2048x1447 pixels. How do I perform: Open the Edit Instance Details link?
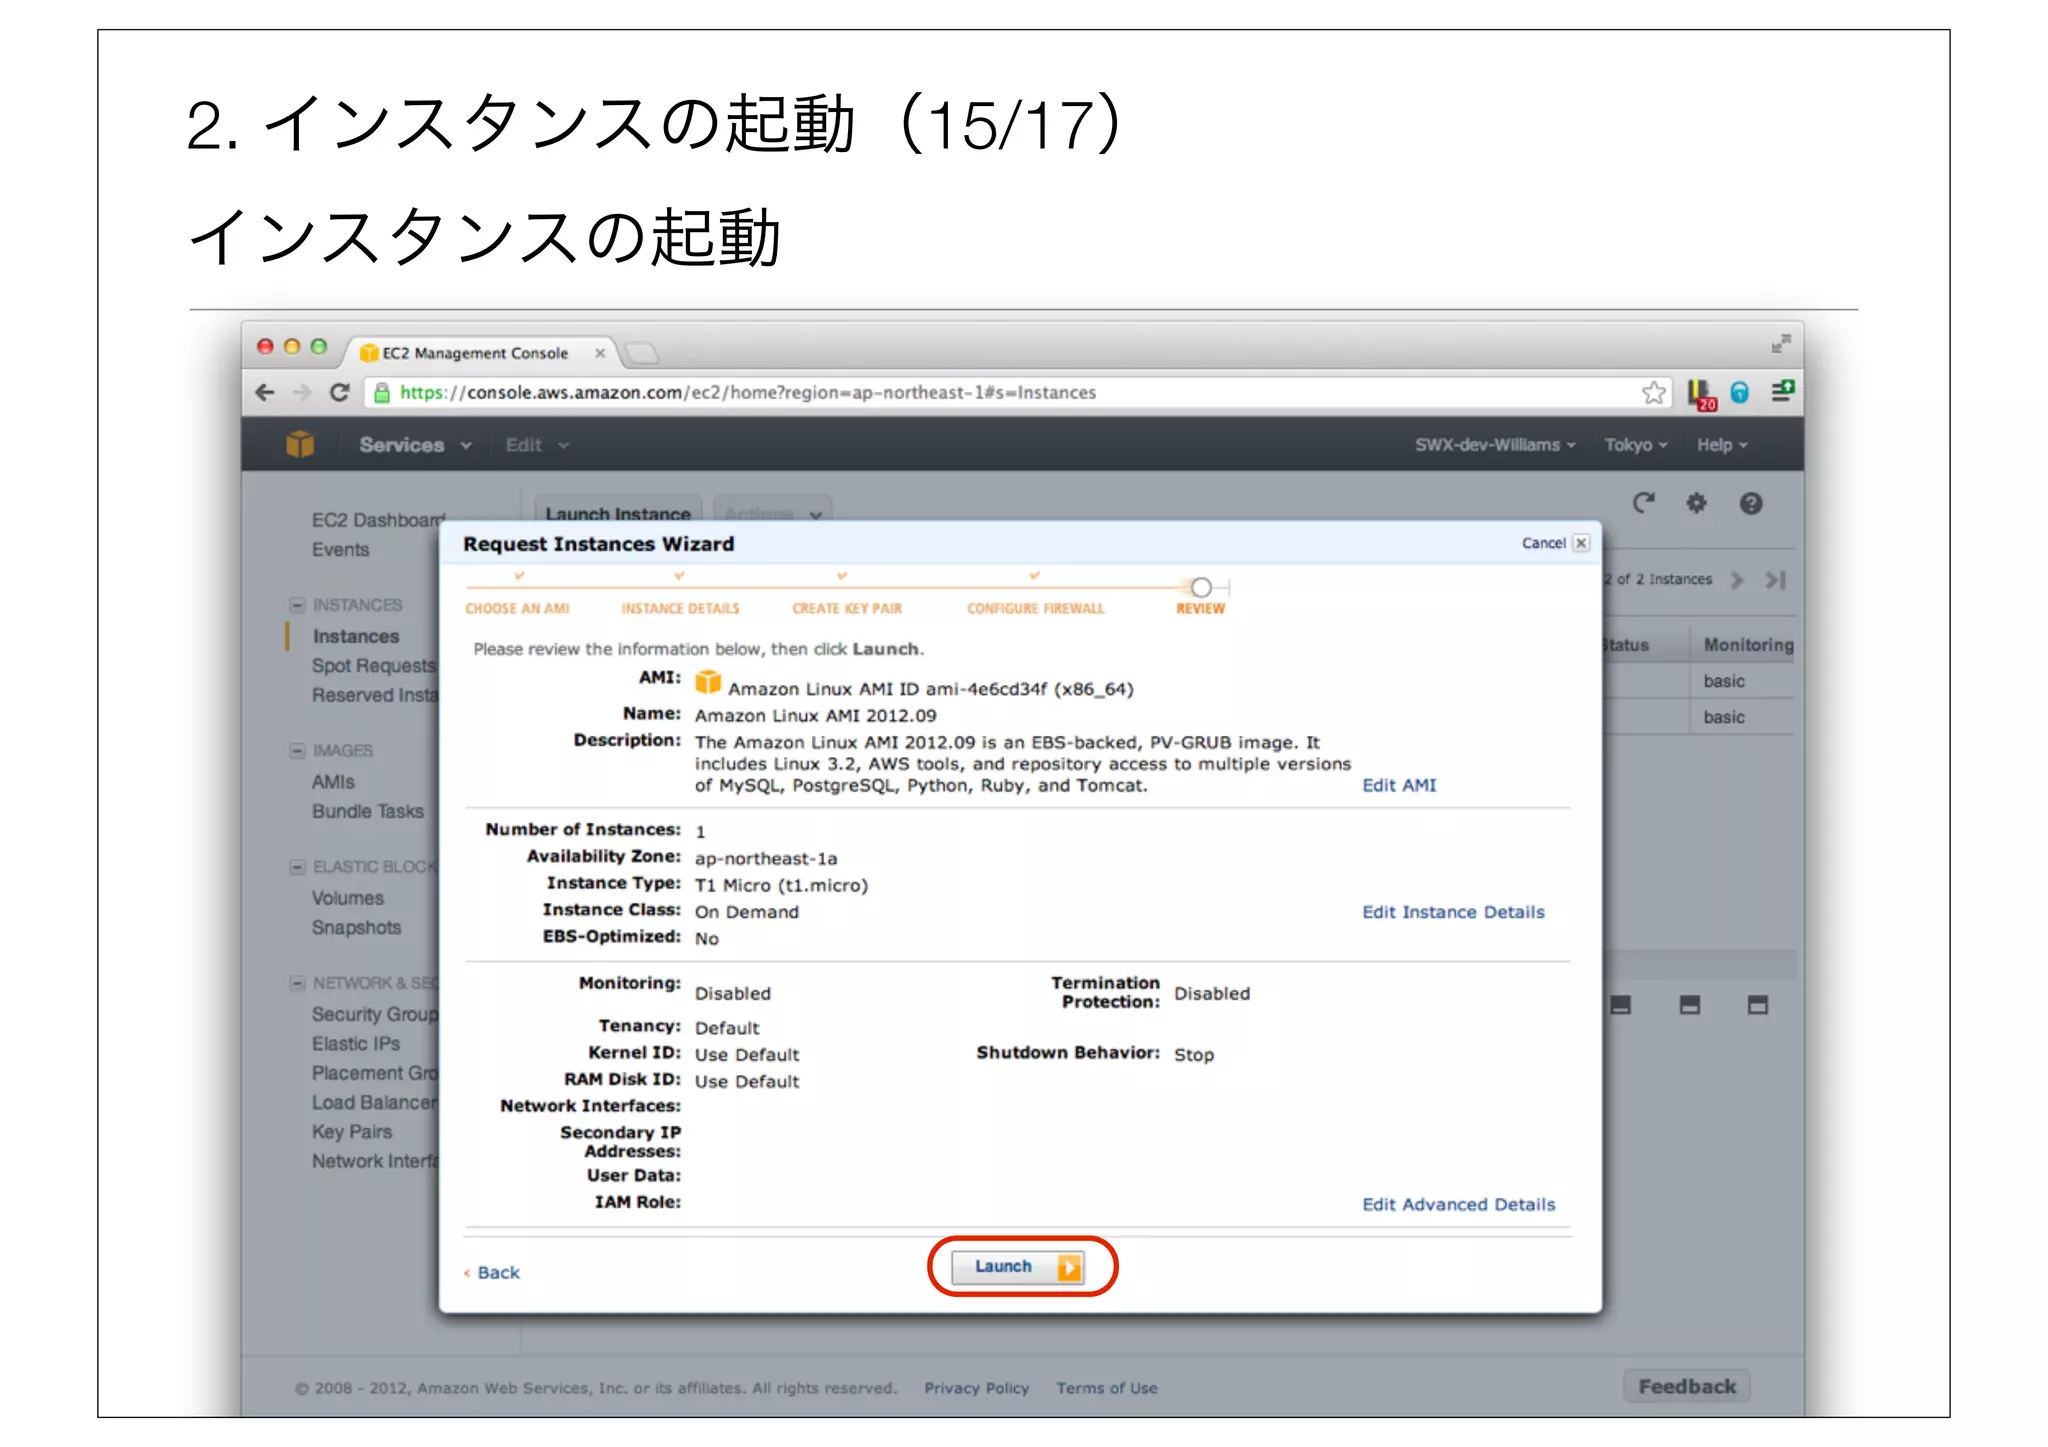1452,912
